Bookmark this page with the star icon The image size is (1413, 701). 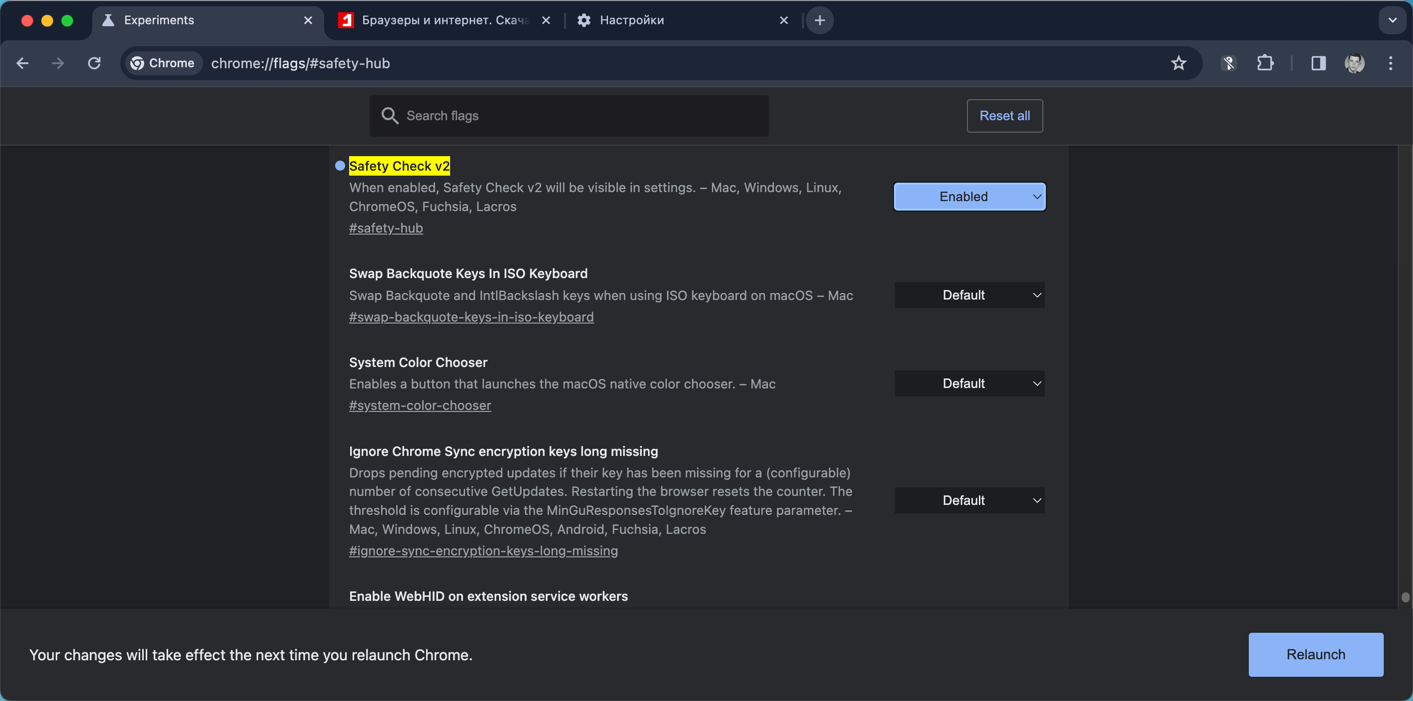(1179, 63)
